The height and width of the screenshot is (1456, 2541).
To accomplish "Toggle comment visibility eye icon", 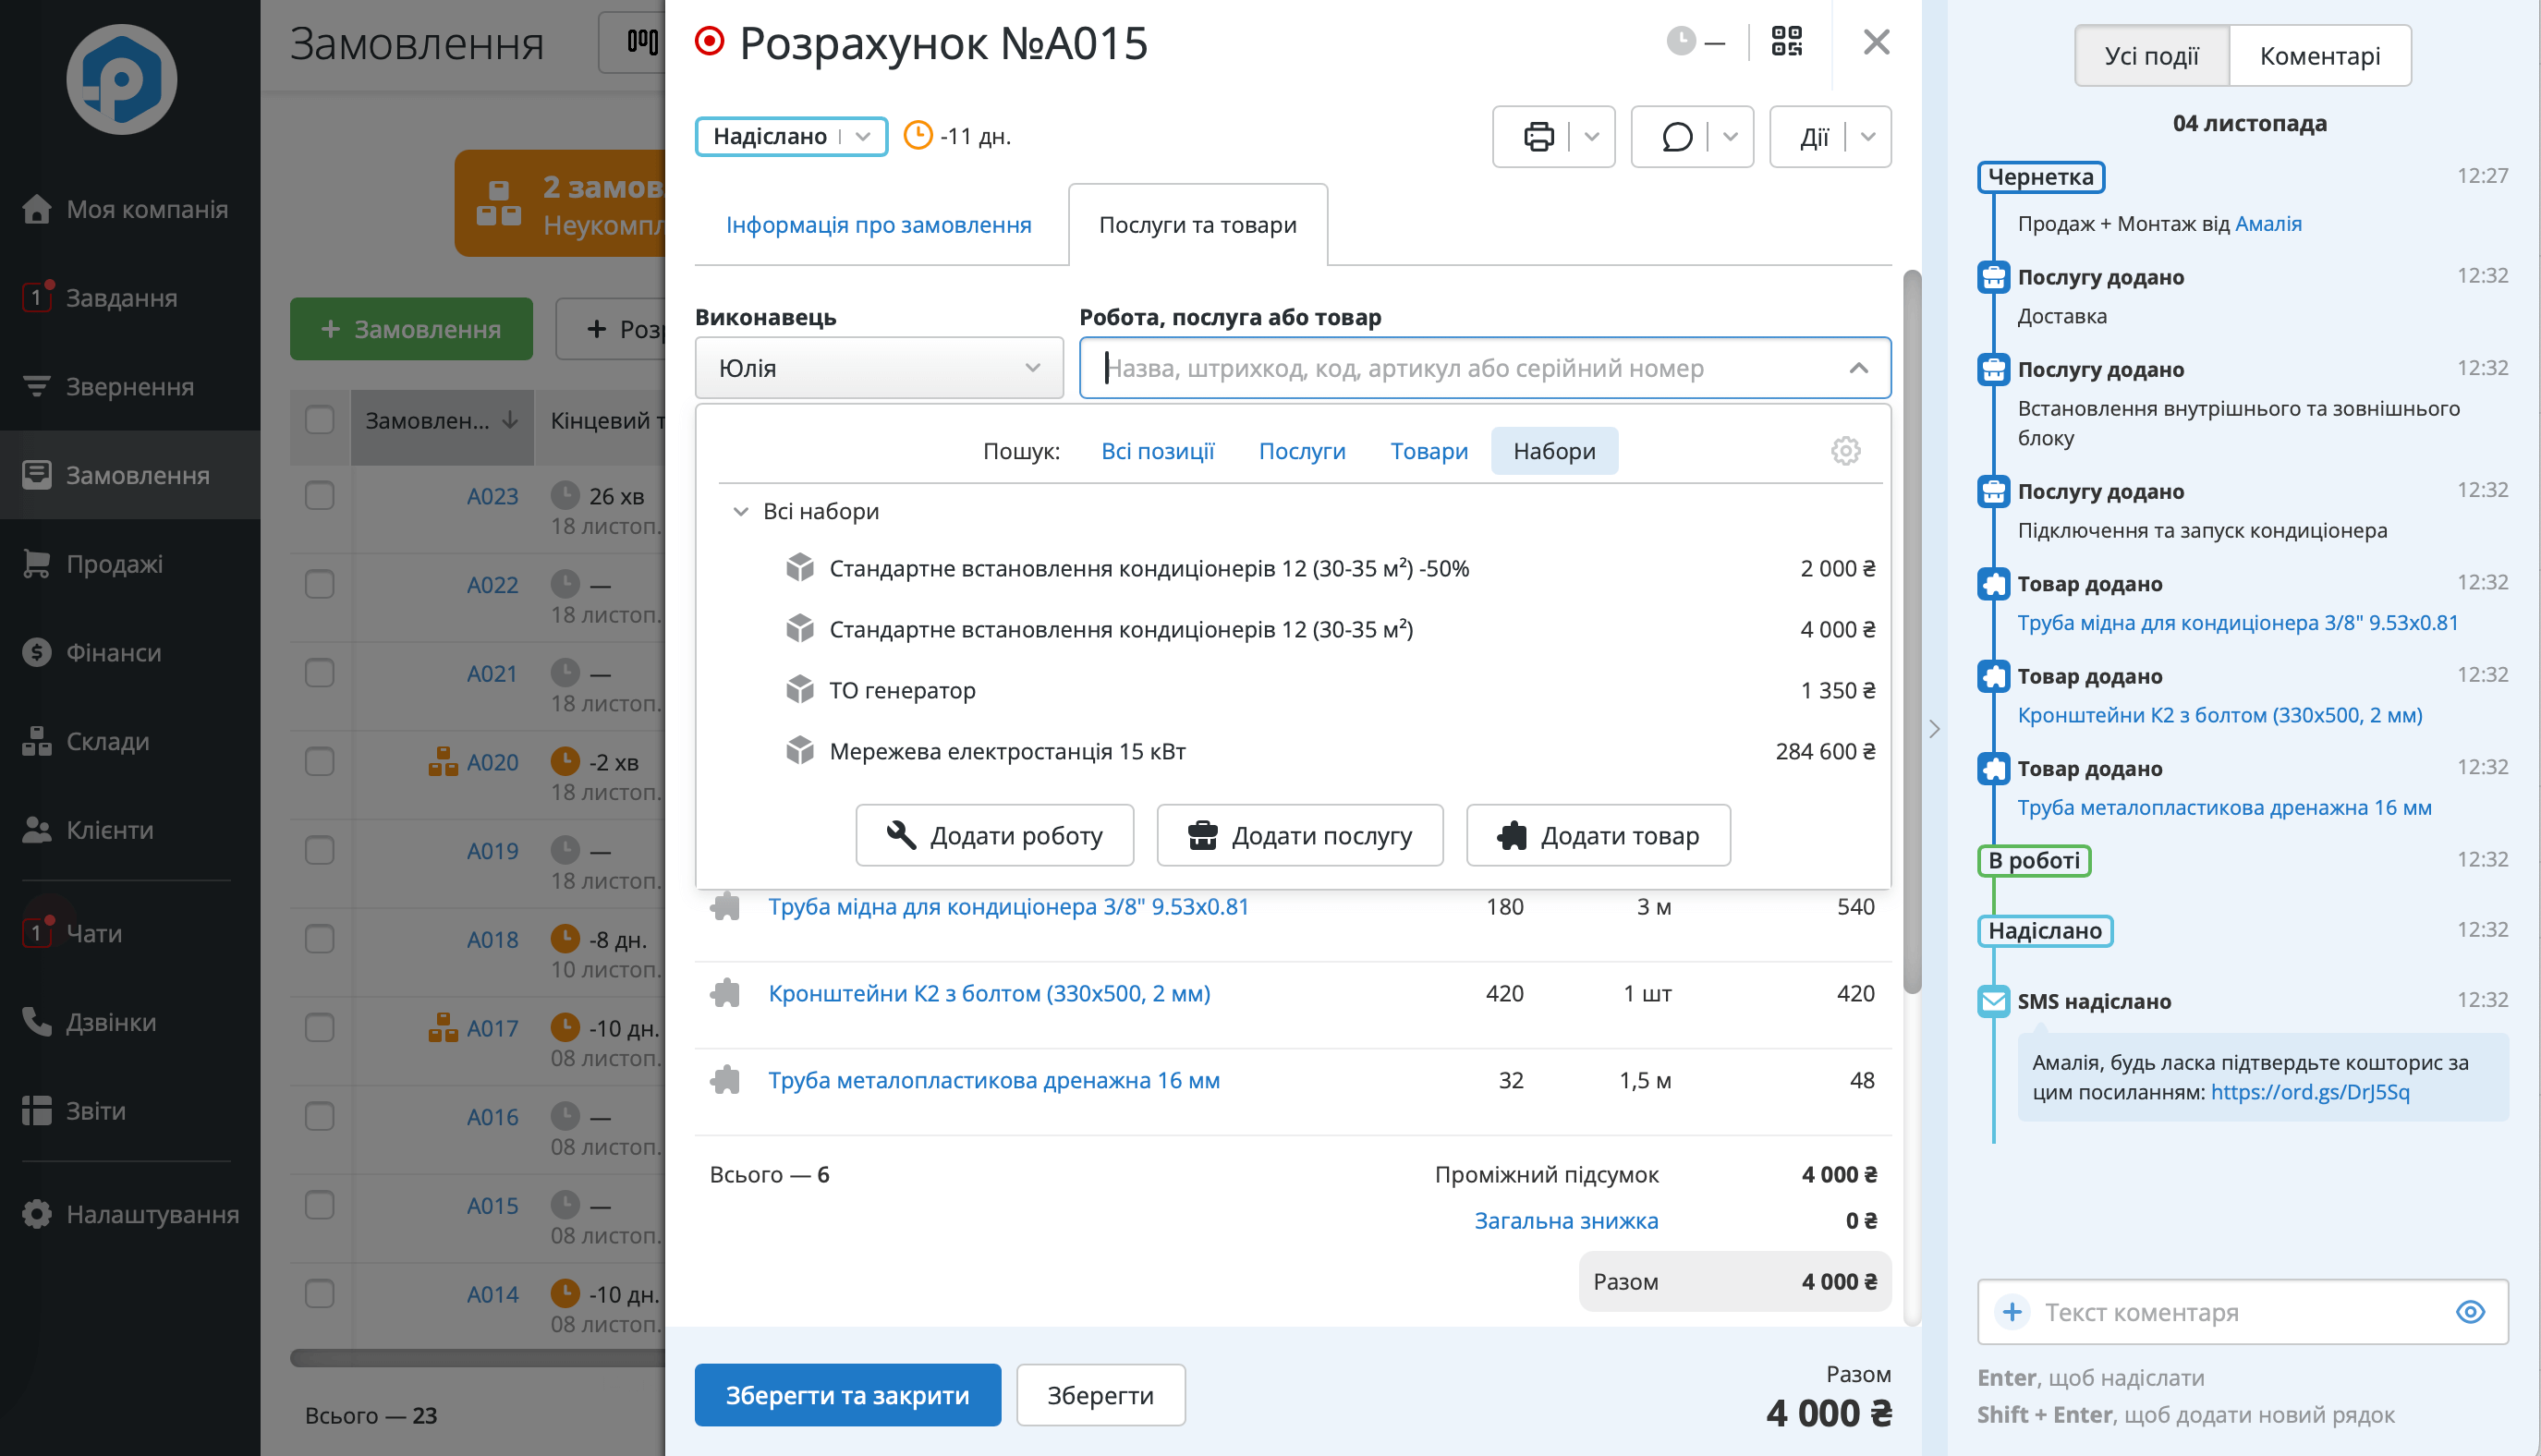I will point(2470,1312).
